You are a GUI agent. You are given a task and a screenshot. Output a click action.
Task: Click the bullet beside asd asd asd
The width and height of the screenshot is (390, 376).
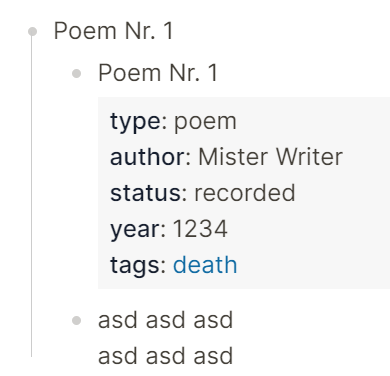tap(77, 320)
